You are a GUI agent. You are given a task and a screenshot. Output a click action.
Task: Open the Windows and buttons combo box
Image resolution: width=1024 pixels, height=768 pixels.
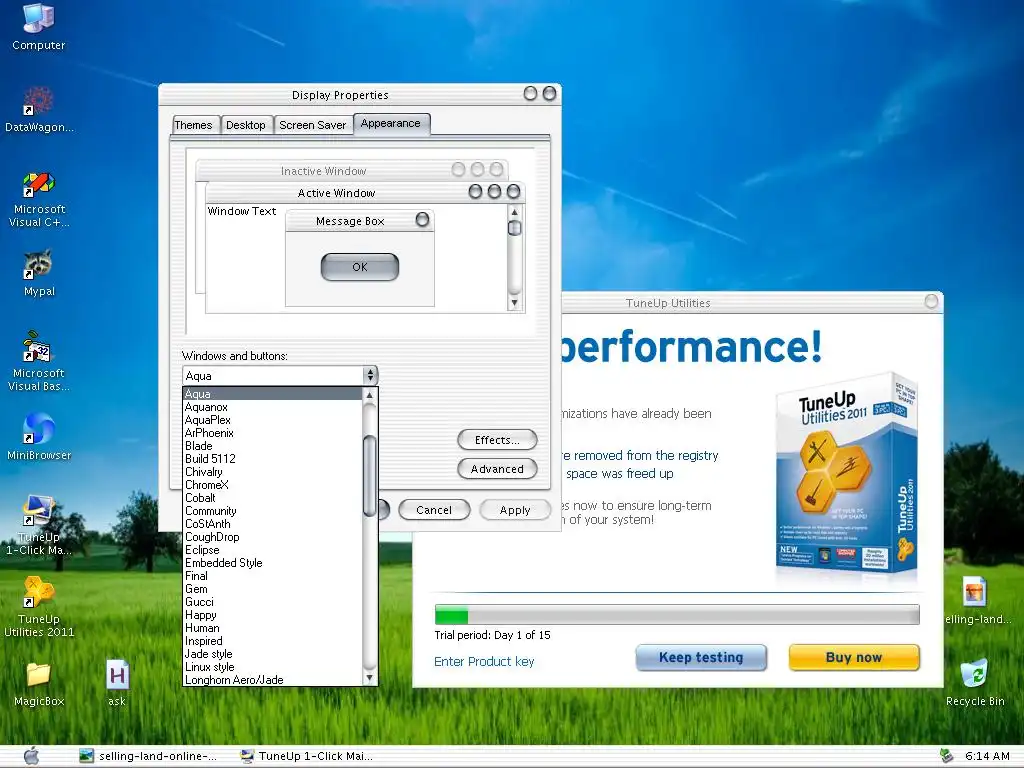click(x=280, y=376)
